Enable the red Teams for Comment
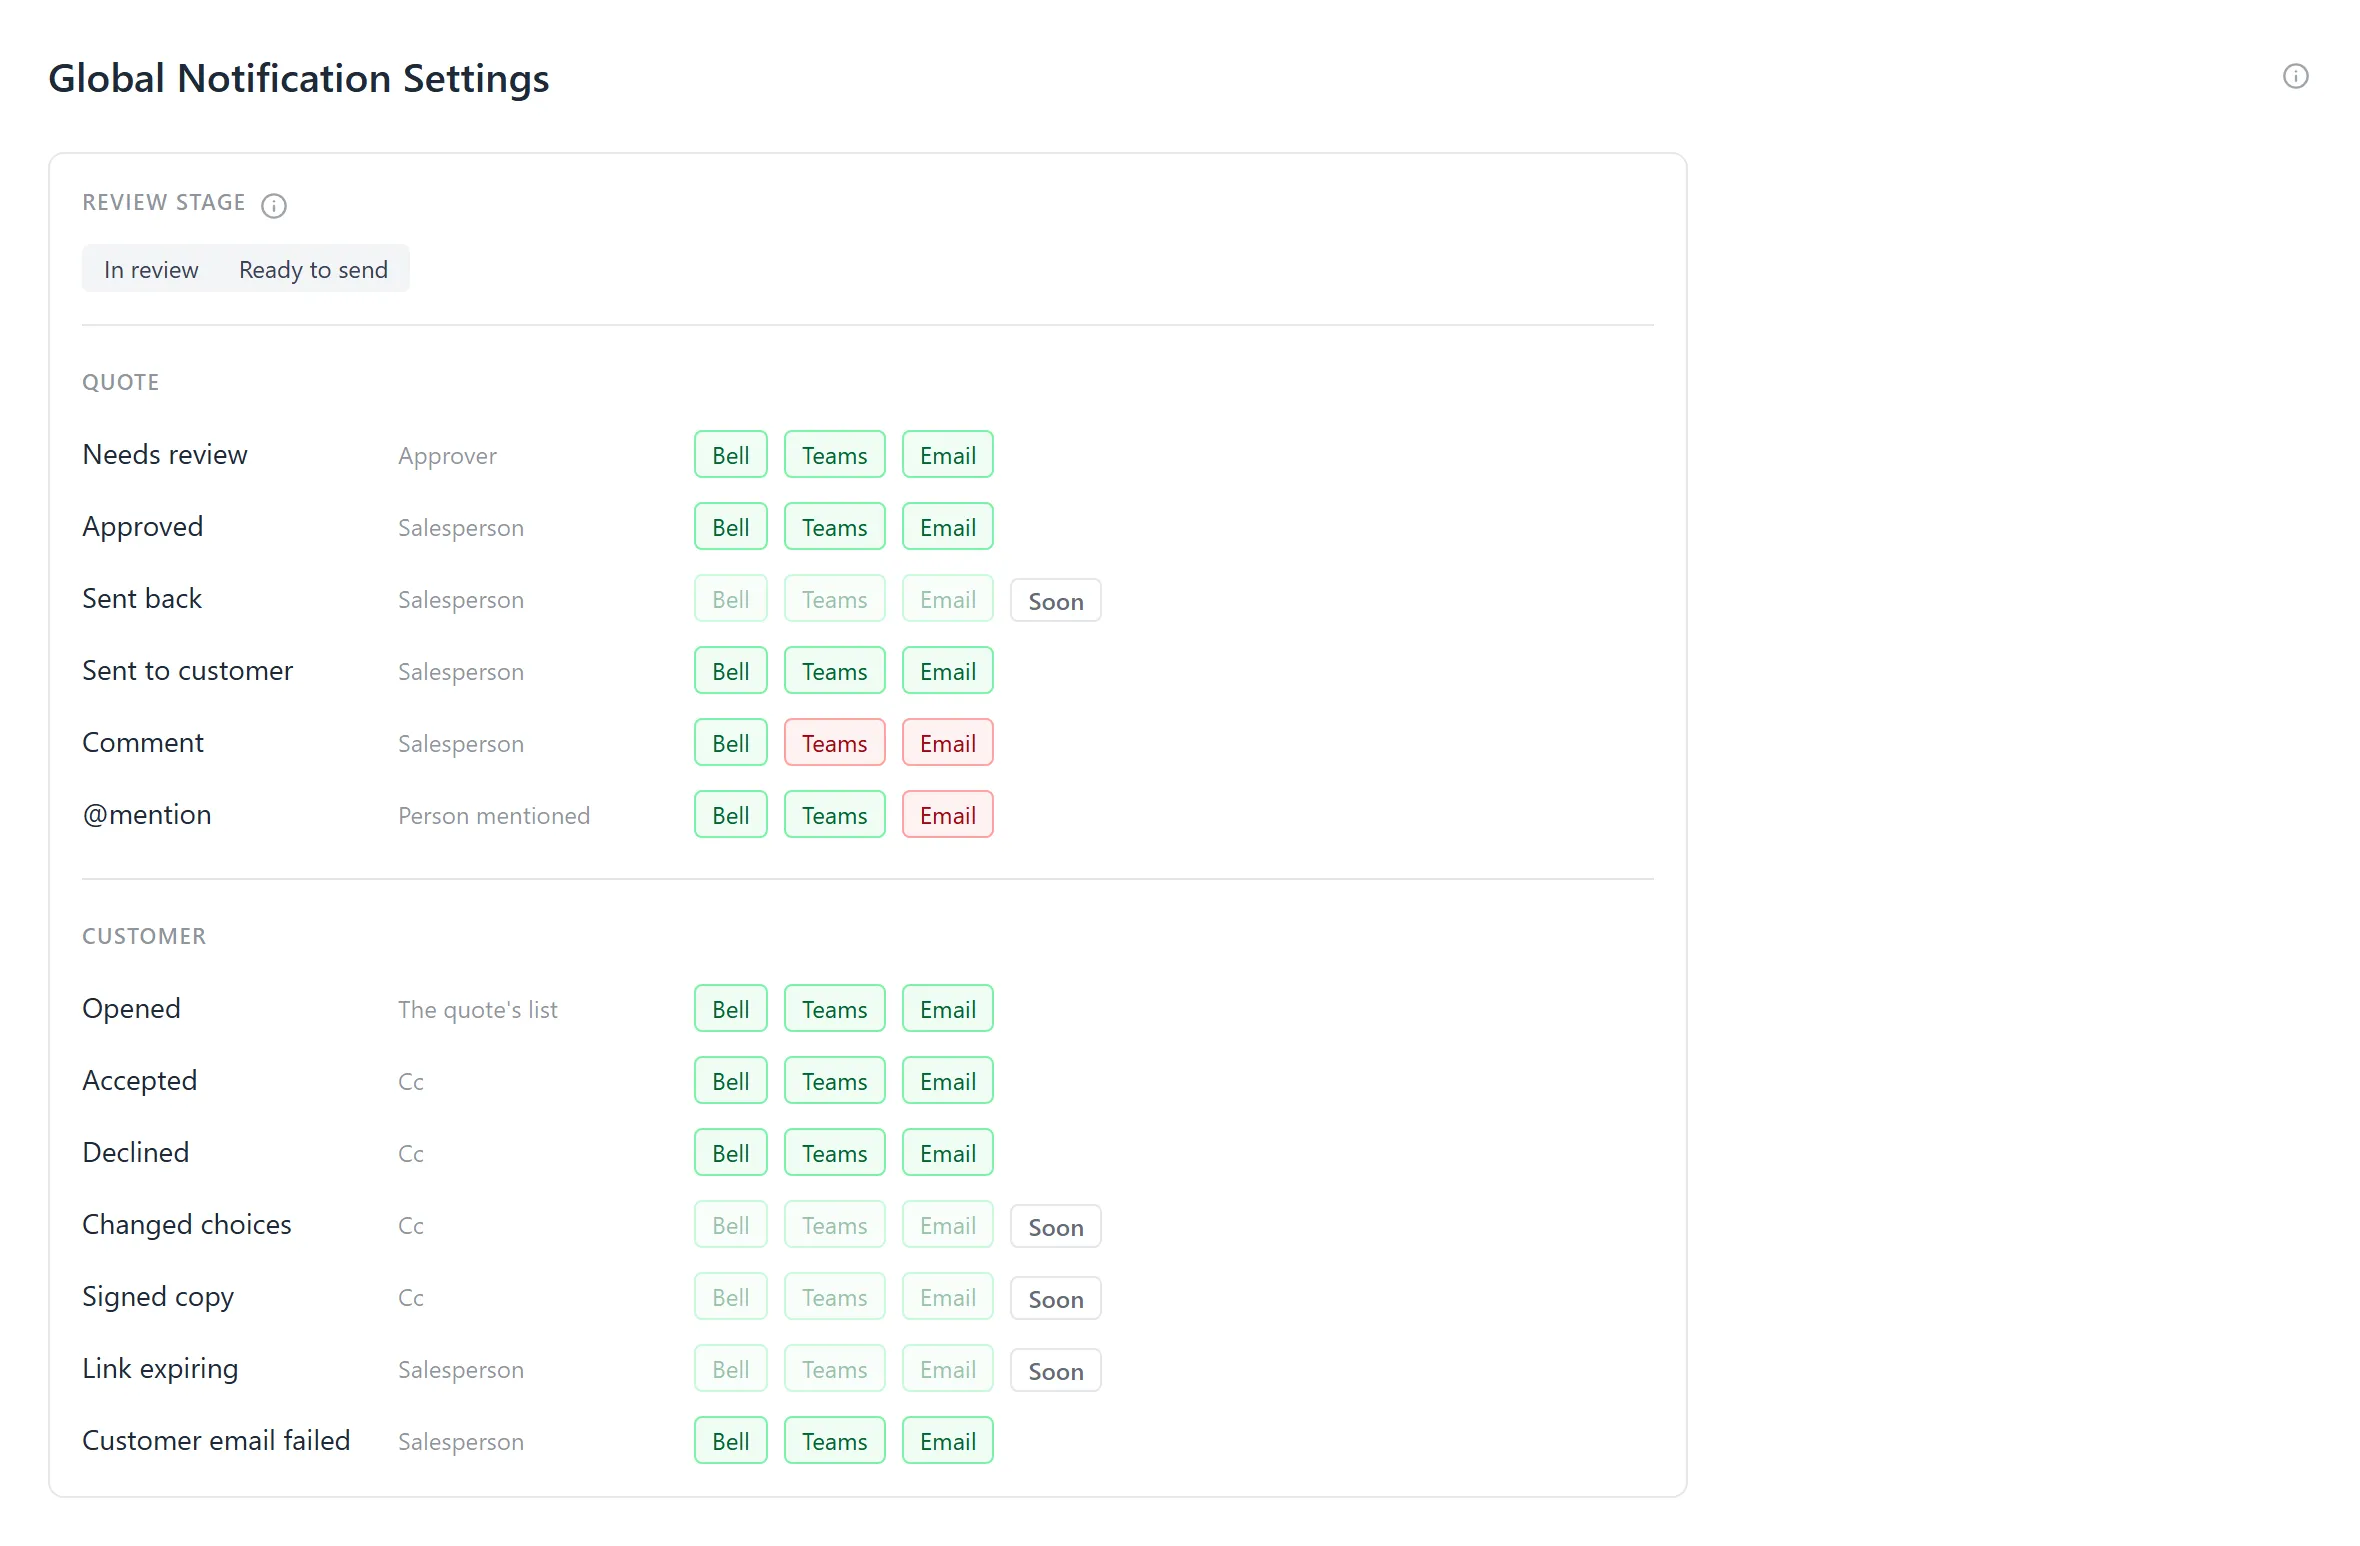The image size is (2360, 1546). pyautogui.click(x=835, y=743)
